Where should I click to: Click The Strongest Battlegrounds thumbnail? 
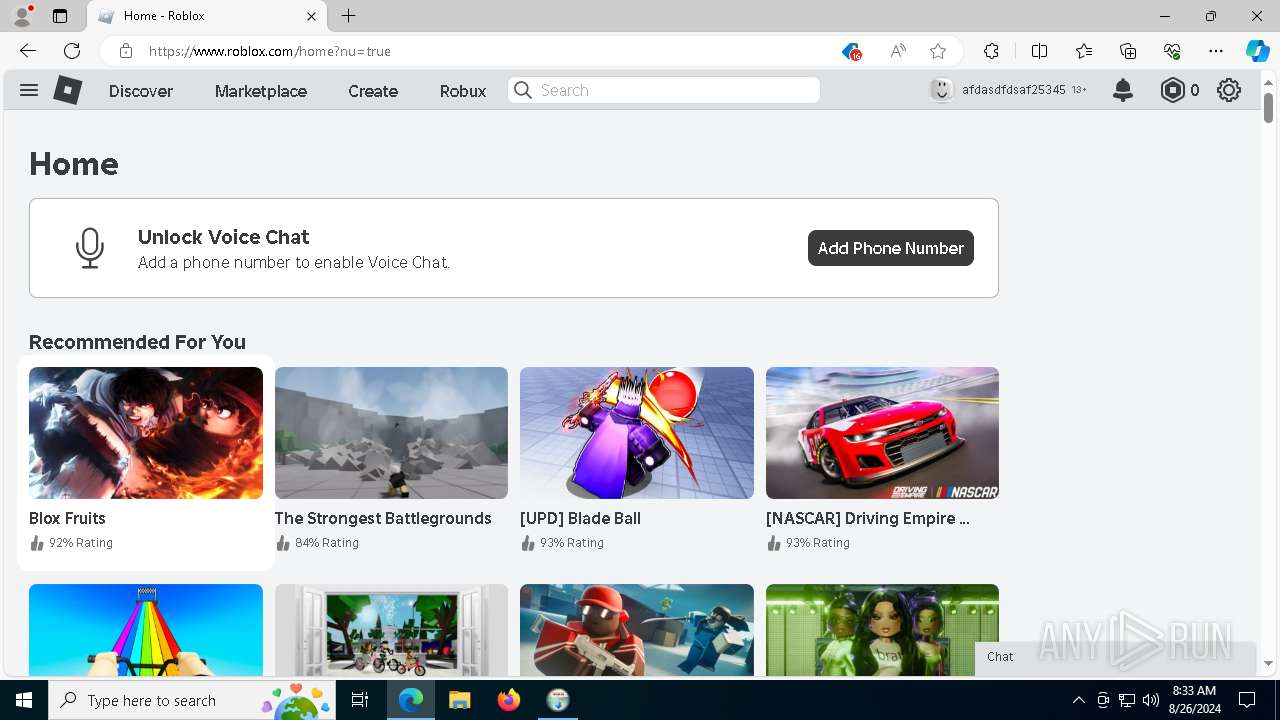click(391, 433)
